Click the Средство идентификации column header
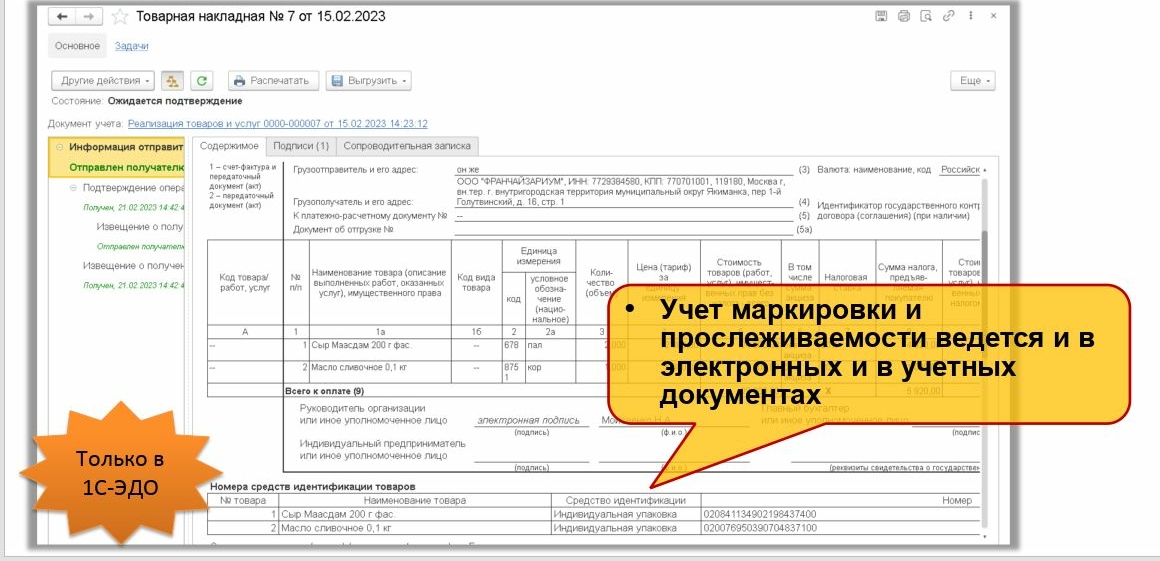 (x=625, y=500)
